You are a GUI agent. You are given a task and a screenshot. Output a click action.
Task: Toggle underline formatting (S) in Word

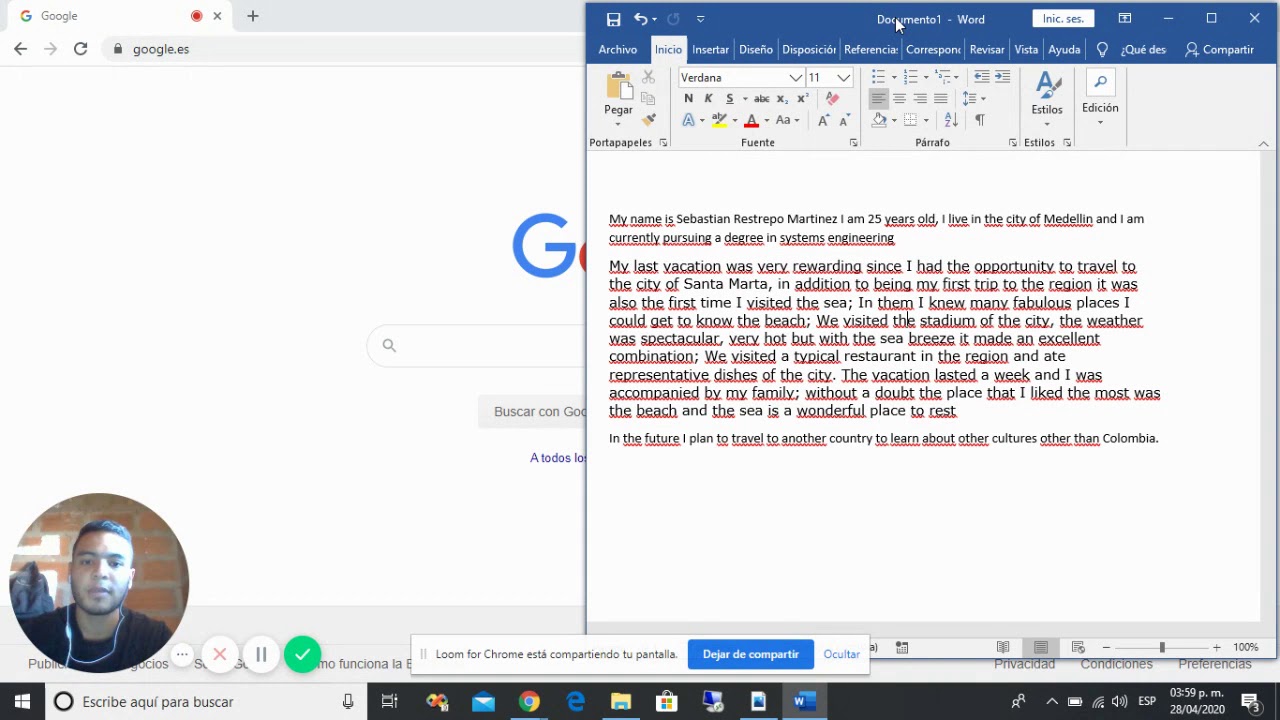point(730,98)
